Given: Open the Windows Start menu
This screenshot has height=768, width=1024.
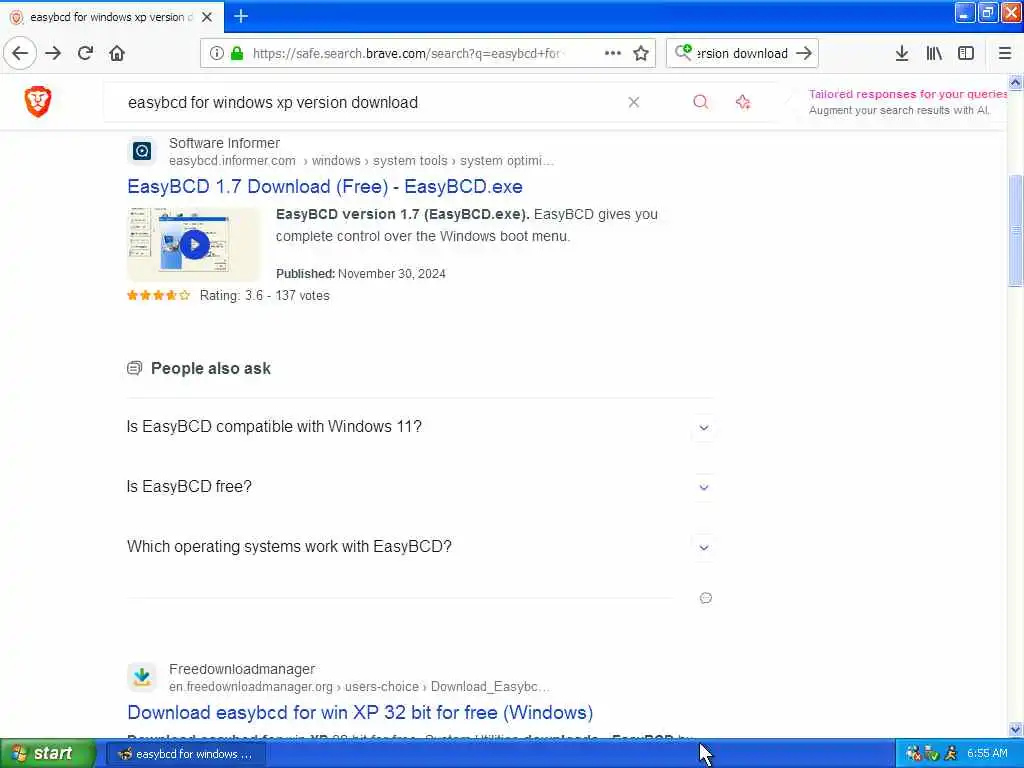Looking at the screenshot, I should click(47, 754).
